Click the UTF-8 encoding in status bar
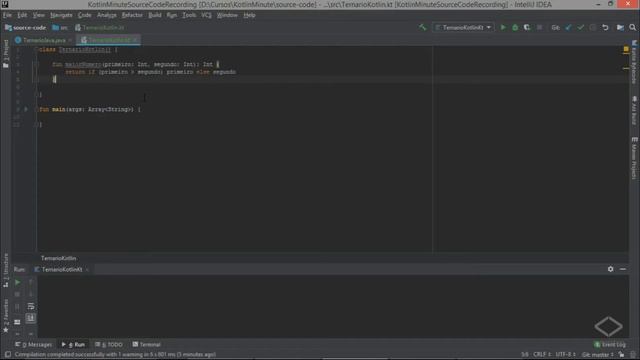This screenshot has width=640, height=360. 565,355
